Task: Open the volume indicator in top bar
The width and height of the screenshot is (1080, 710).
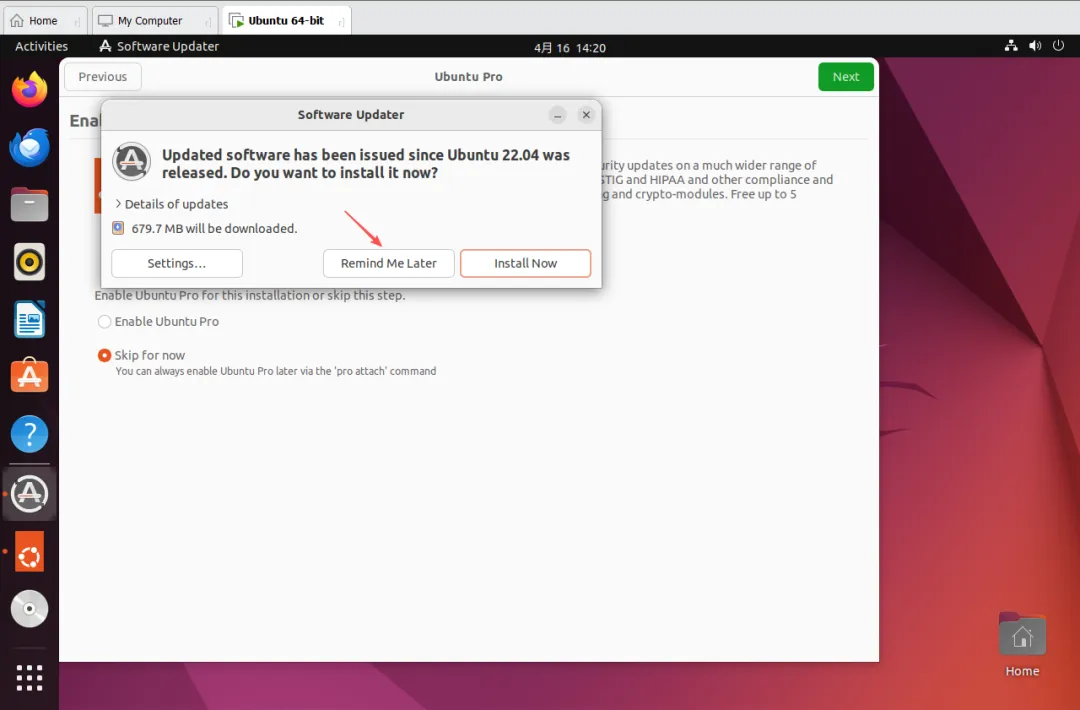Action: click(x=1035, y=46)
